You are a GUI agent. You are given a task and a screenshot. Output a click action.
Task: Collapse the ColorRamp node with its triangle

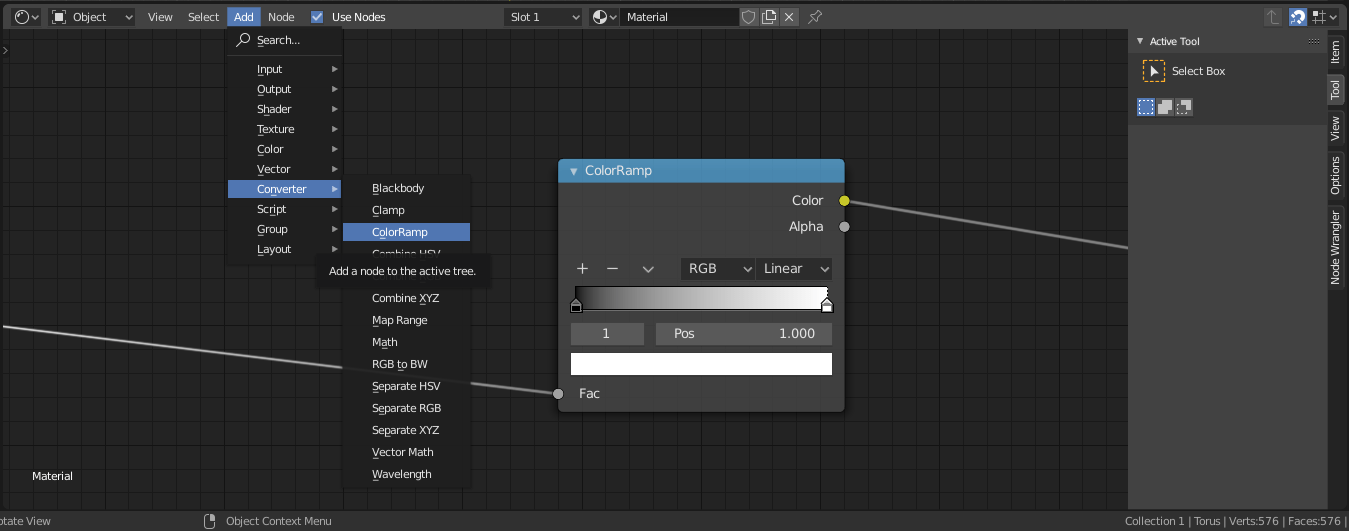574,171
